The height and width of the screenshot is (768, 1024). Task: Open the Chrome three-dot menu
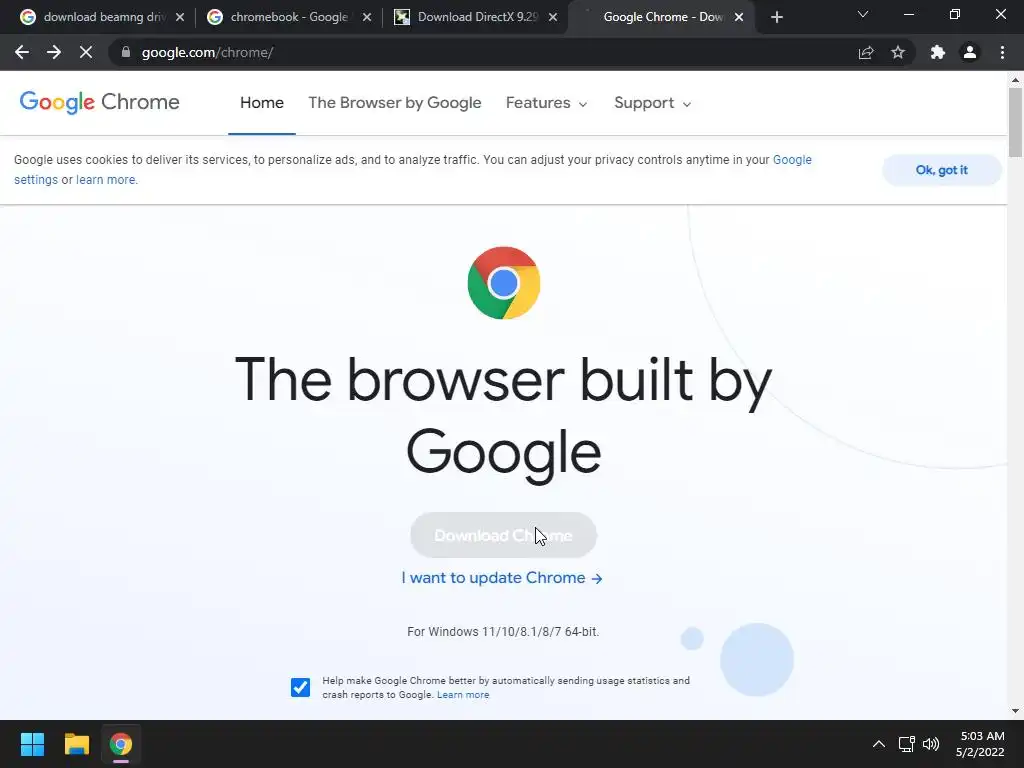1002,52
